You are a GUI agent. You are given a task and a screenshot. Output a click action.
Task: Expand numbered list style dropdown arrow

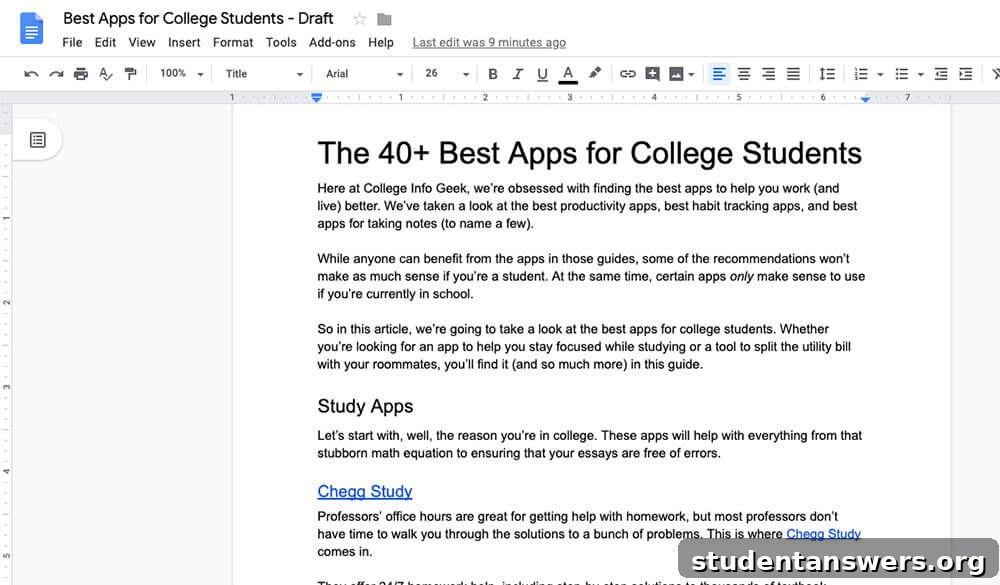[x=880, y=75]
